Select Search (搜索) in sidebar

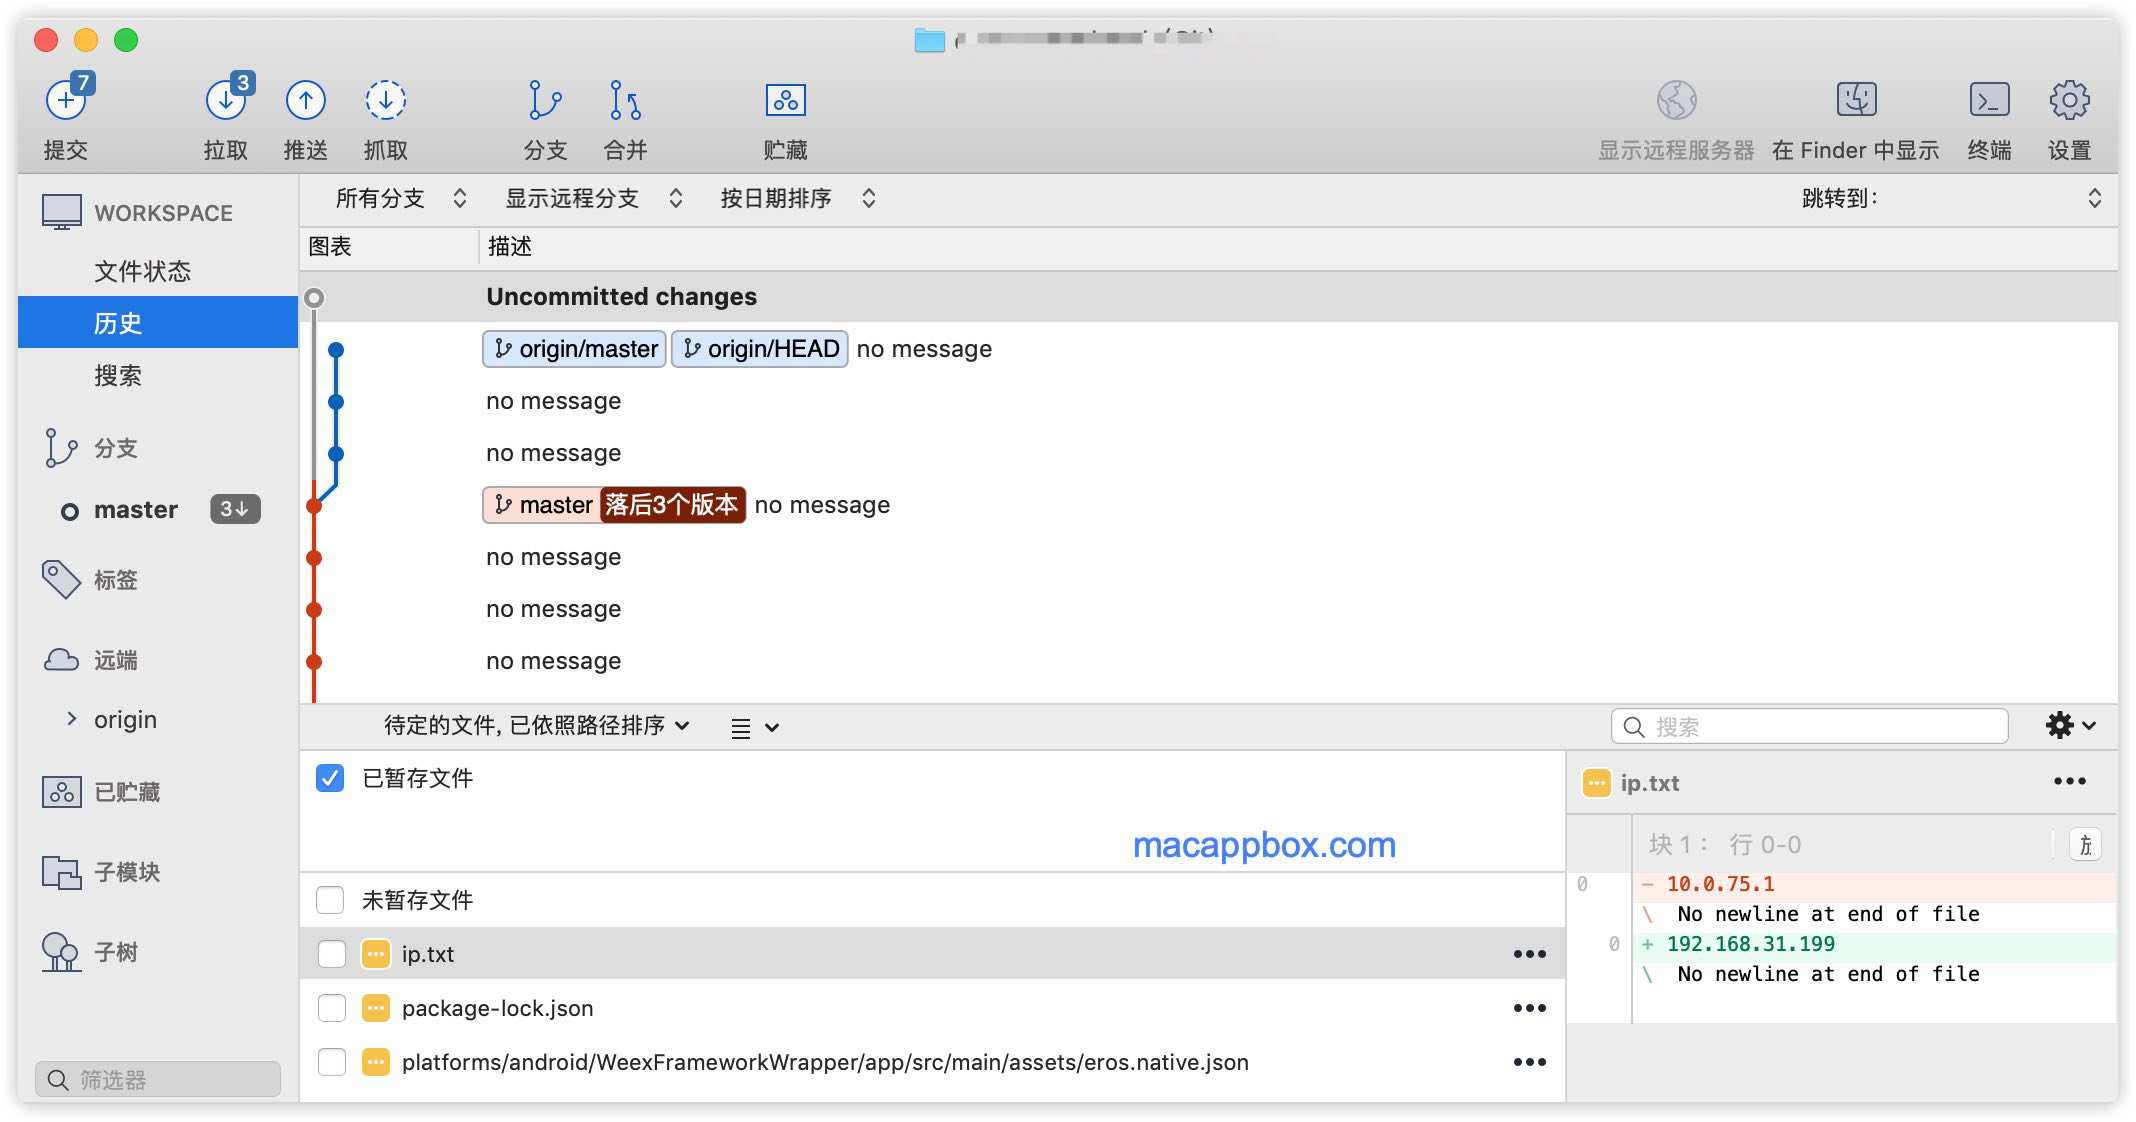tap(118, 376)
